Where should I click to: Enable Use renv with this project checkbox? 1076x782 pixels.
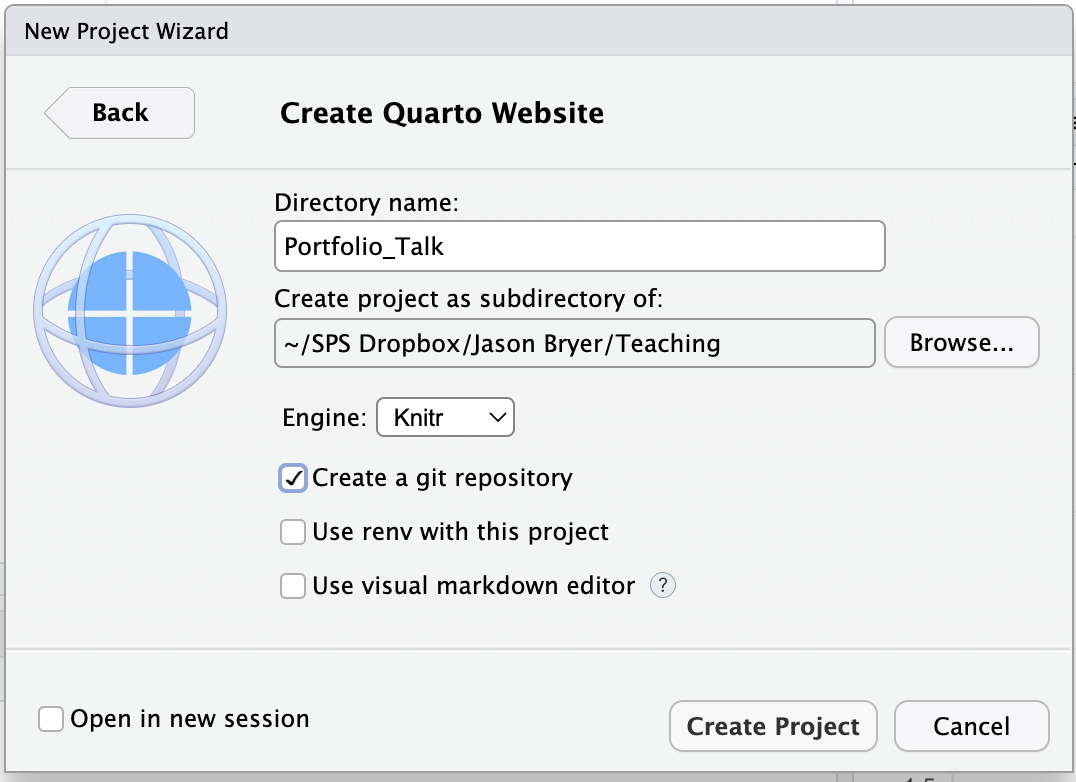tap(293, 532)
